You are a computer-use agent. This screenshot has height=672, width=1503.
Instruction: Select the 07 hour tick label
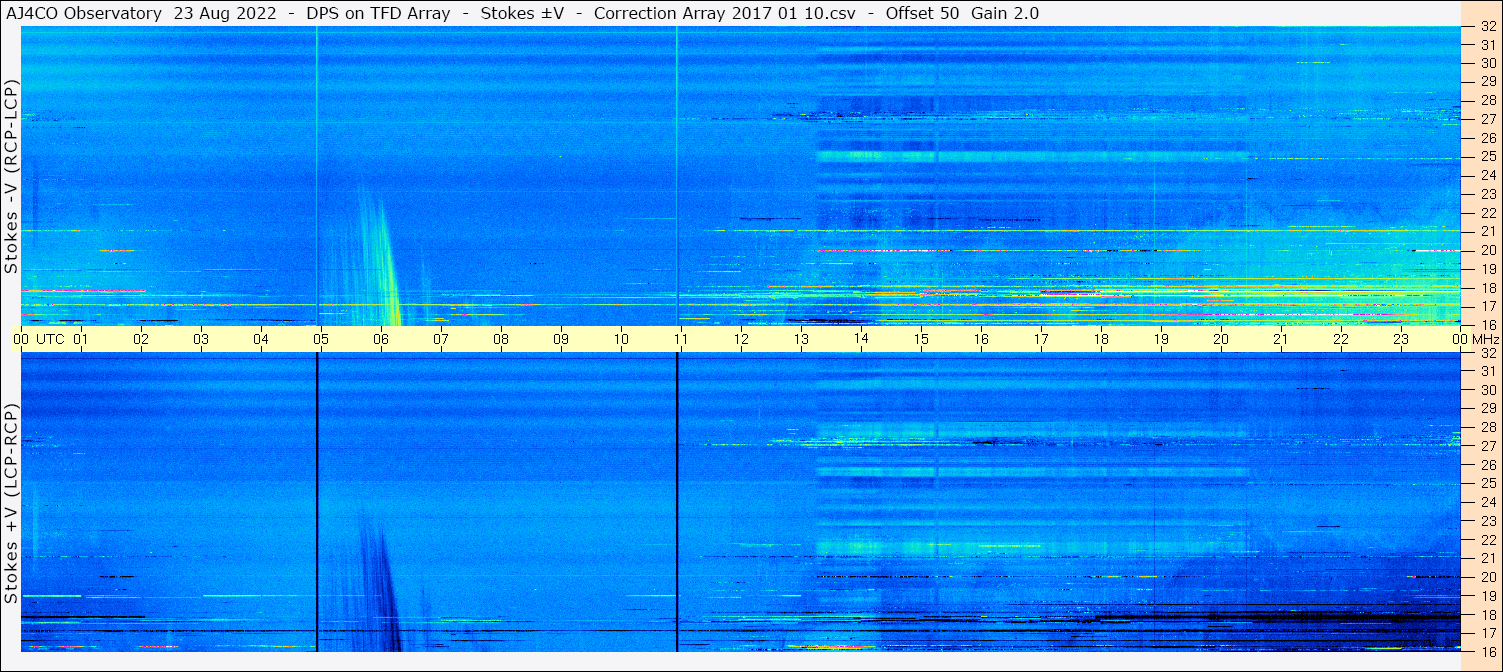pos(441,339)
